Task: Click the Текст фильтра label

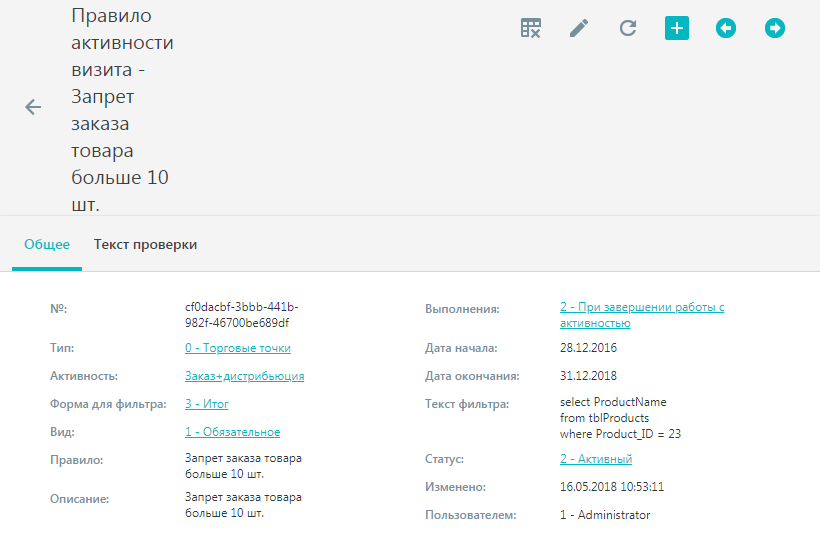Action: pos(467,404)
